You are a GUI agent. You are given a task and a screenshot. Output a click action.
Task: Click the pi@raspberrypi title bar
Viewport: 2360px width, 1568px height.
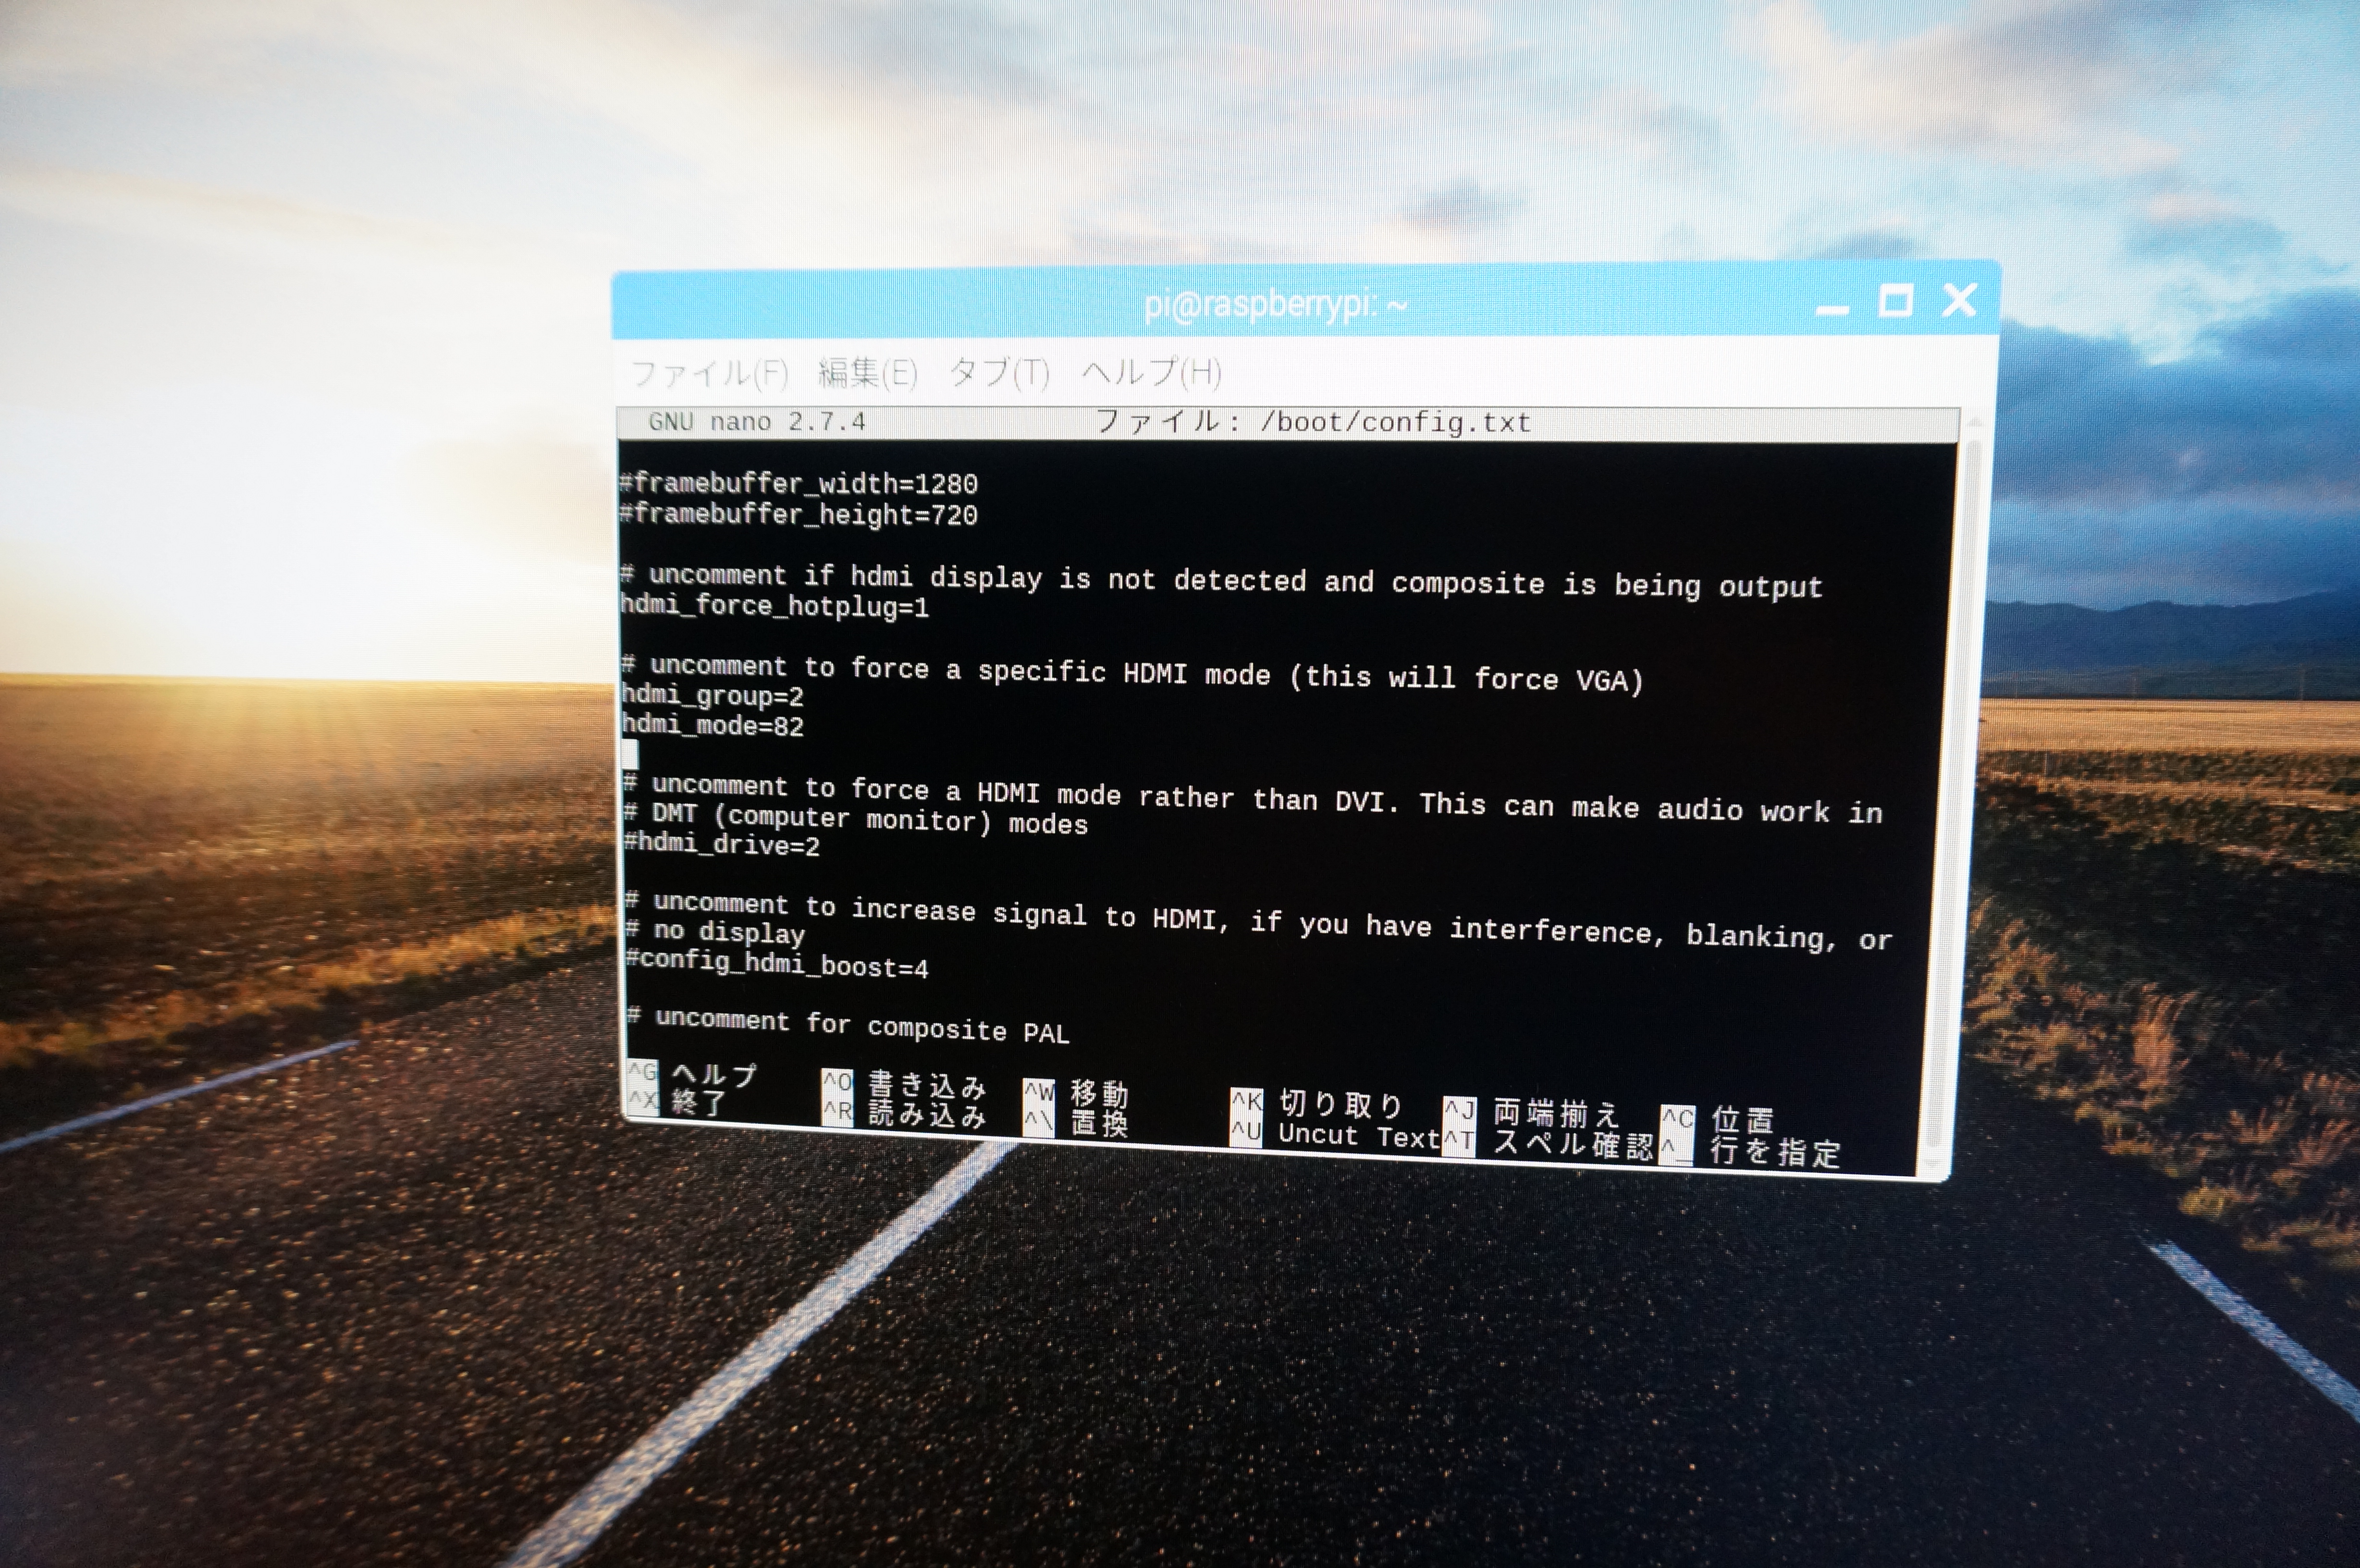pyautogui.click(x=1275, y=303)
